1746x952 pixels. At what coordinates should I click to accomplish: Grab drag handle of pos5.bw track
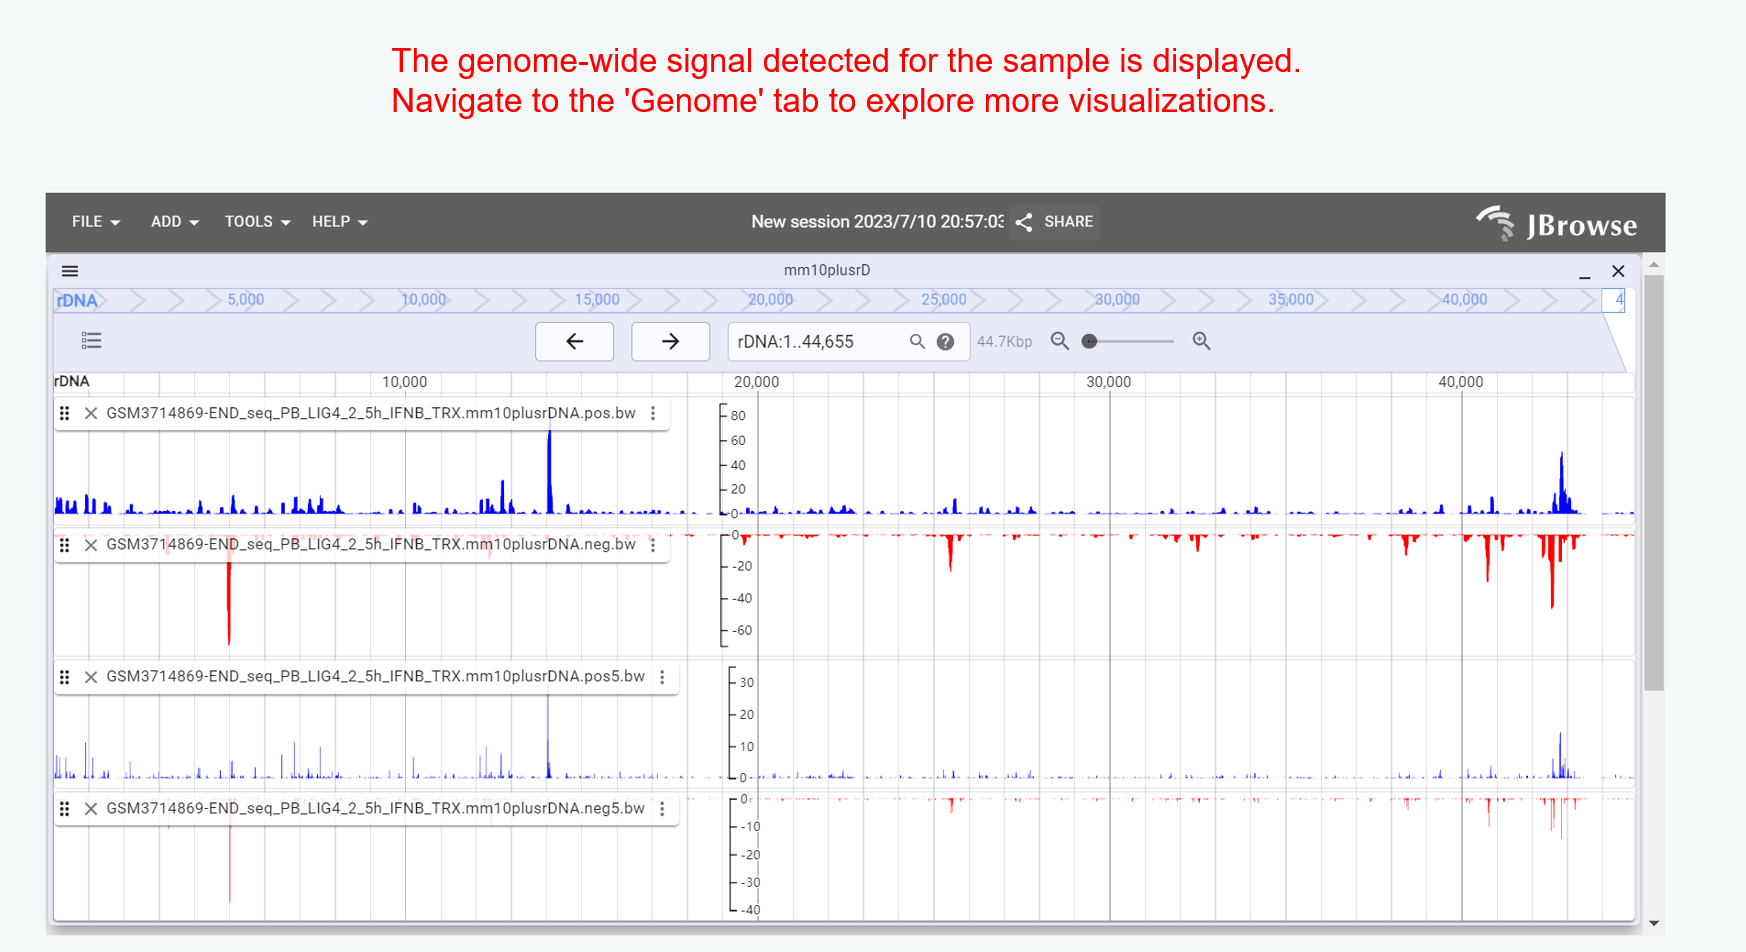coord(65,677)
